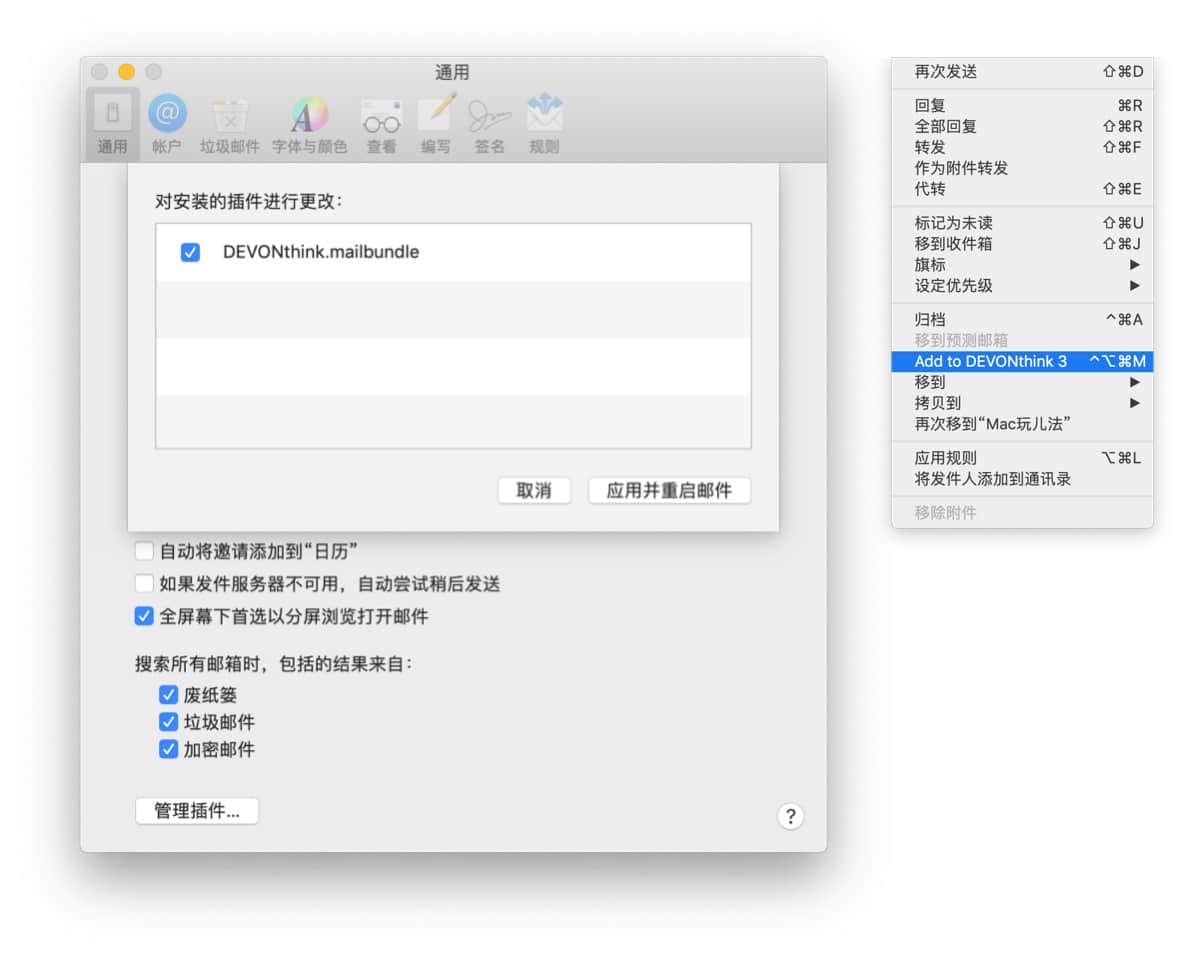Image resolution: width=1184 pixels, height=958 pixels.
Task: Open the 编写 Composing preferences icon
Action: [x=436, y=124]
